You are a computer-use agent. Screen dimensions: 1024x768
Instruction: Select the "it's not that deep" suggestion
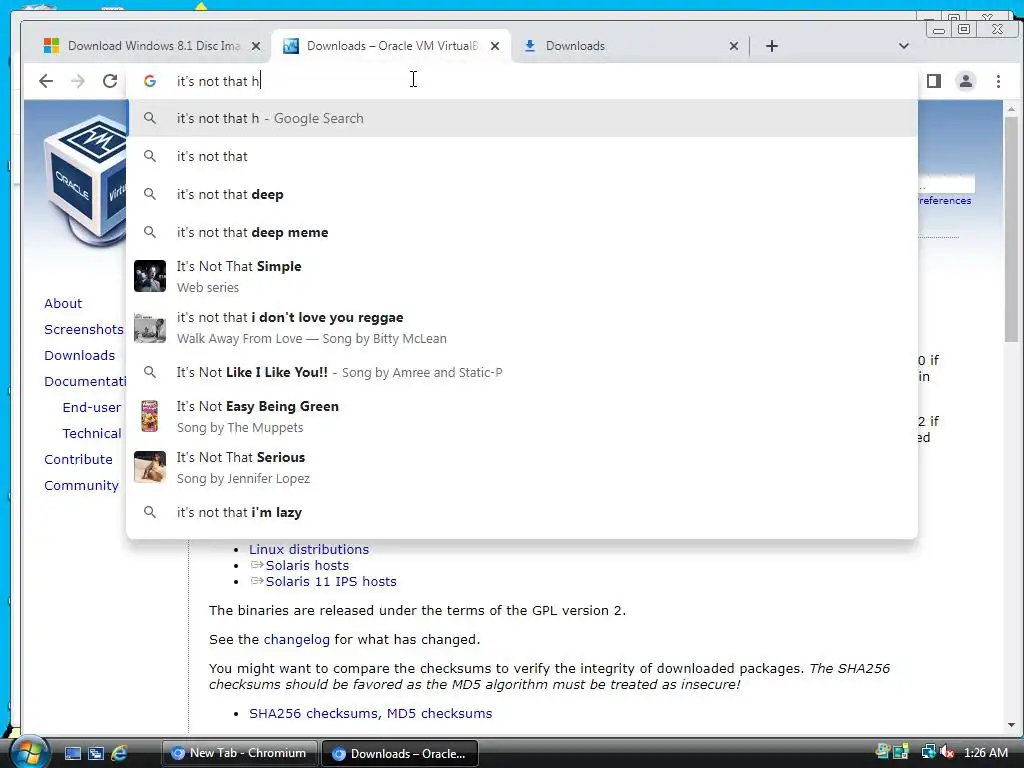click(522, 194)
